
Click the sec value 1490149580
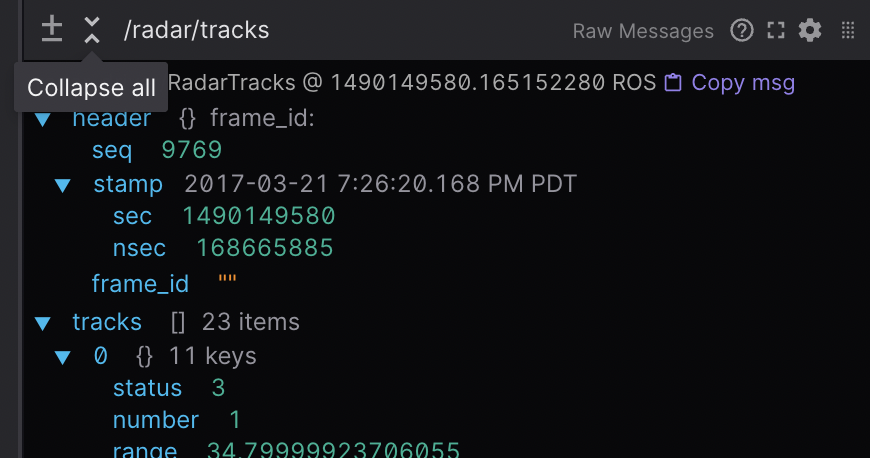click(x=259, y=216)
